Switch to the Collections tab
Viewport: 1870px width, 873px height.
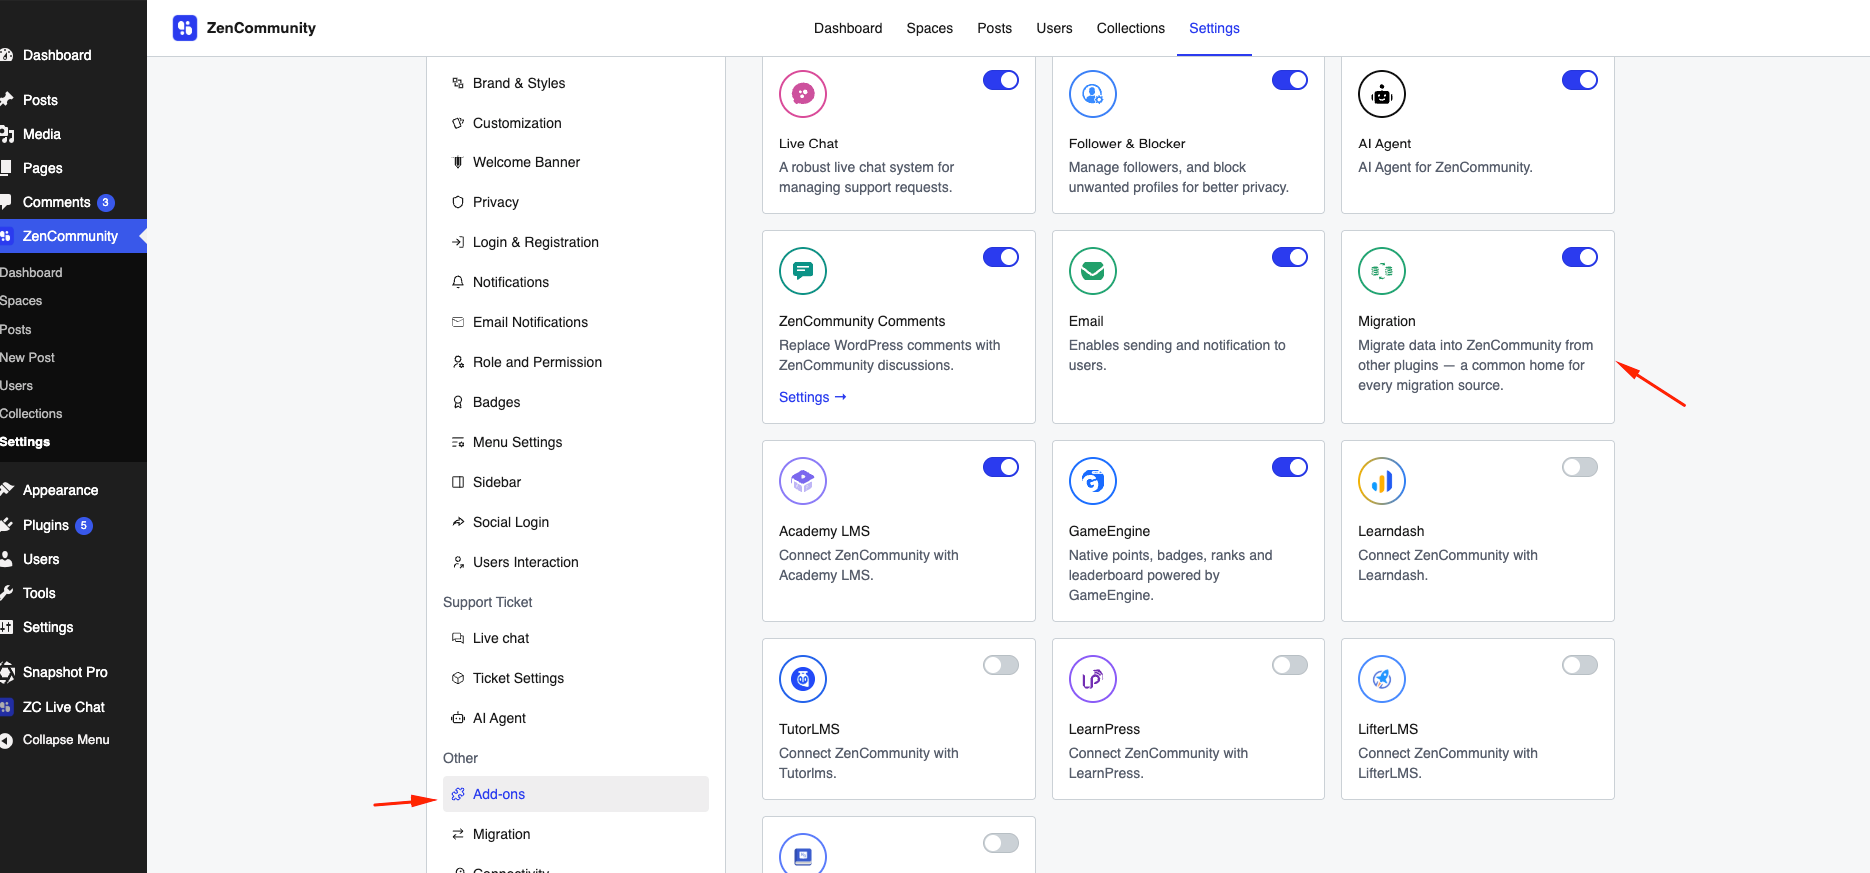pos(1131,28)
